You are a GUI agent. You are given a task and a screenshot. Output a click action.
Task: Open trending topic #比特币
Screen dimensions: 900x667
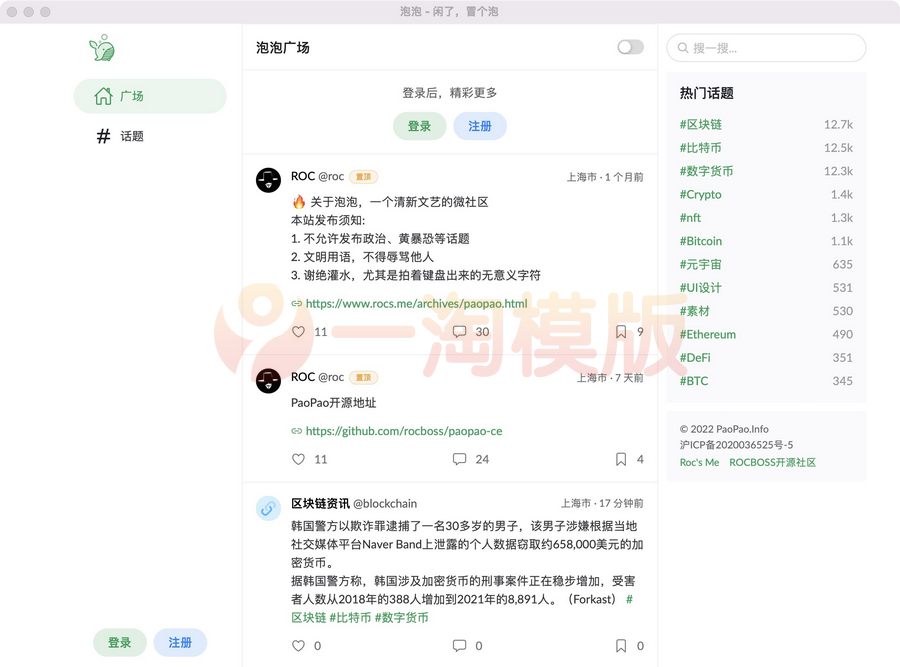pyautogui.click(x=701, y=148)
